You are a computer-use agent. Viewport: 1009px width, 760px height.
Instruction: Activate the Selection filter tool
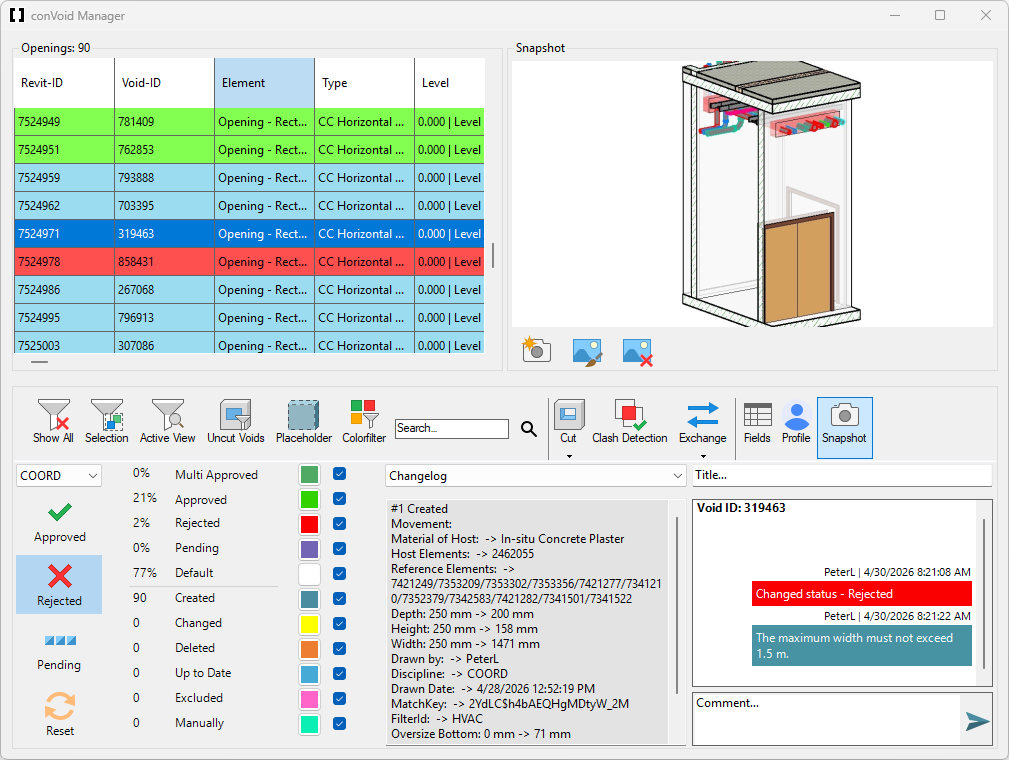pyautogui.click(x=106, y=421)
